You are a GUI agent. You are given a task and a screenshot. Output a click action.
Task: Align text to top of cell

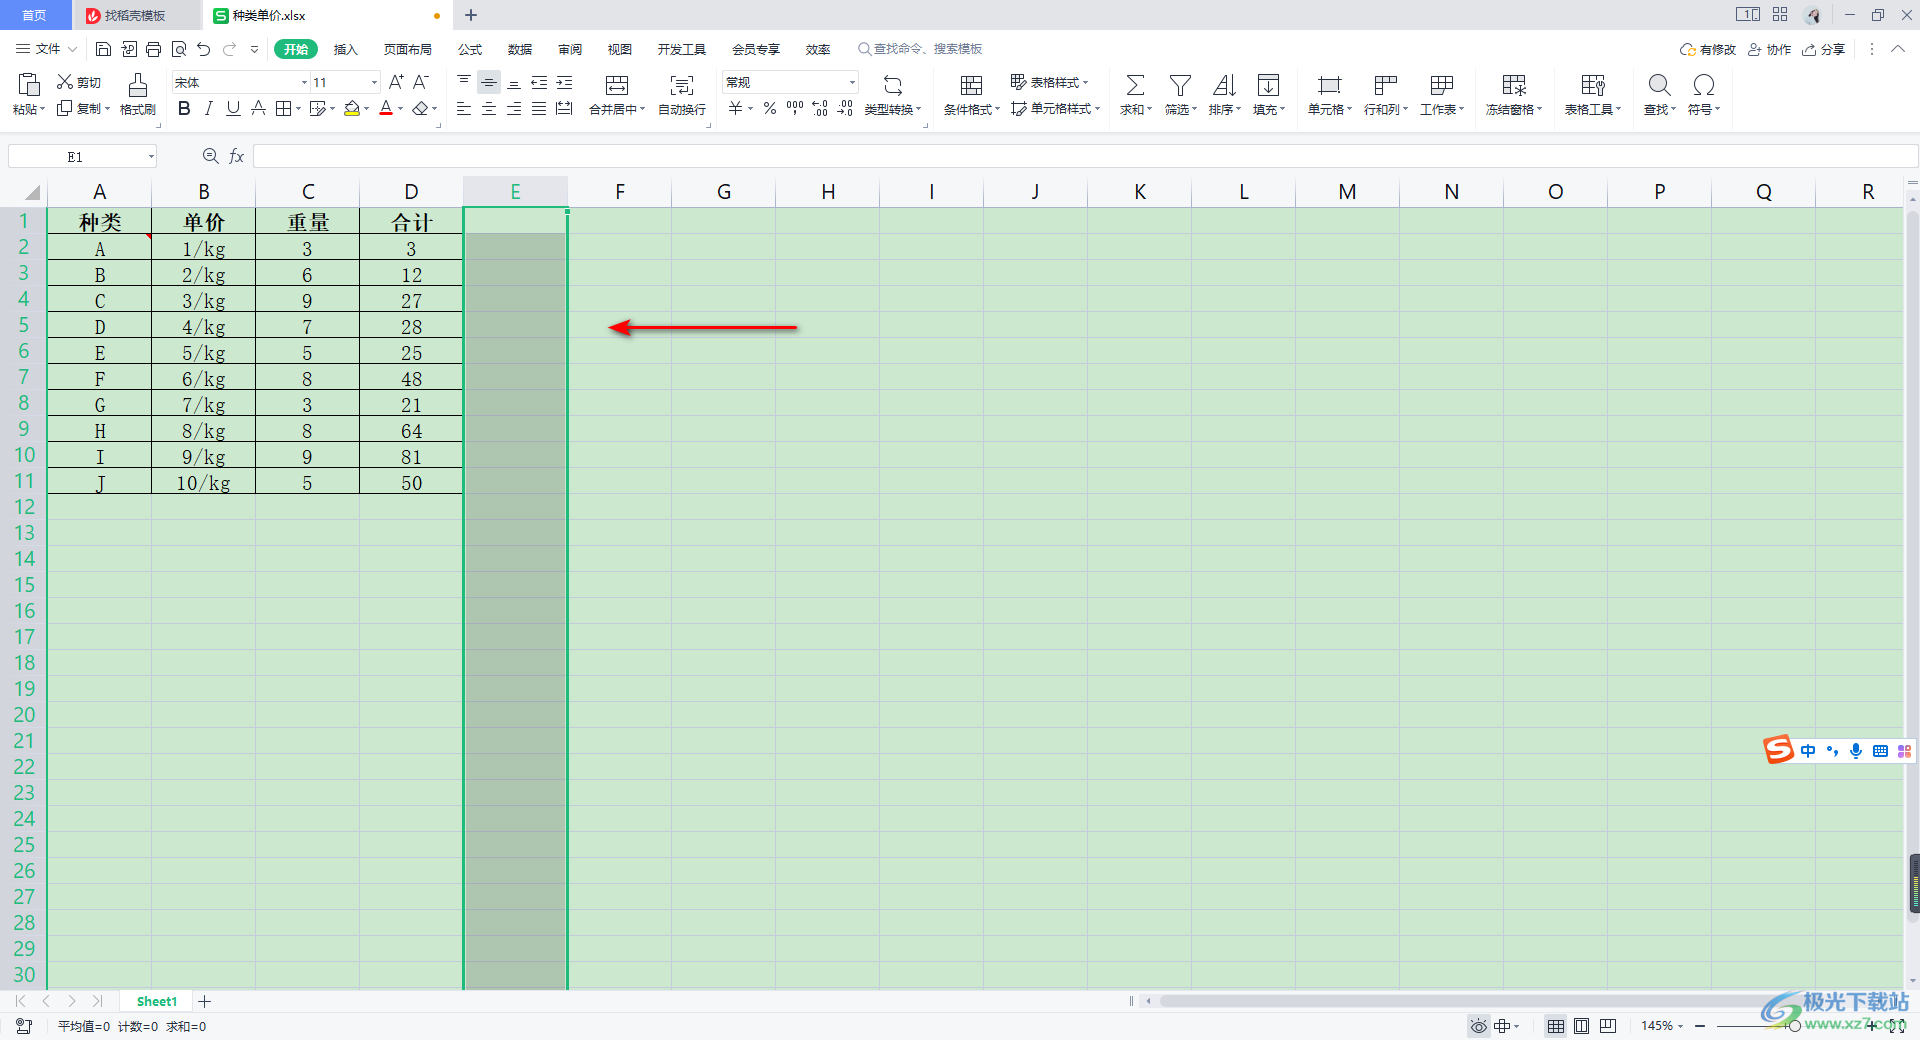(464, 82)
